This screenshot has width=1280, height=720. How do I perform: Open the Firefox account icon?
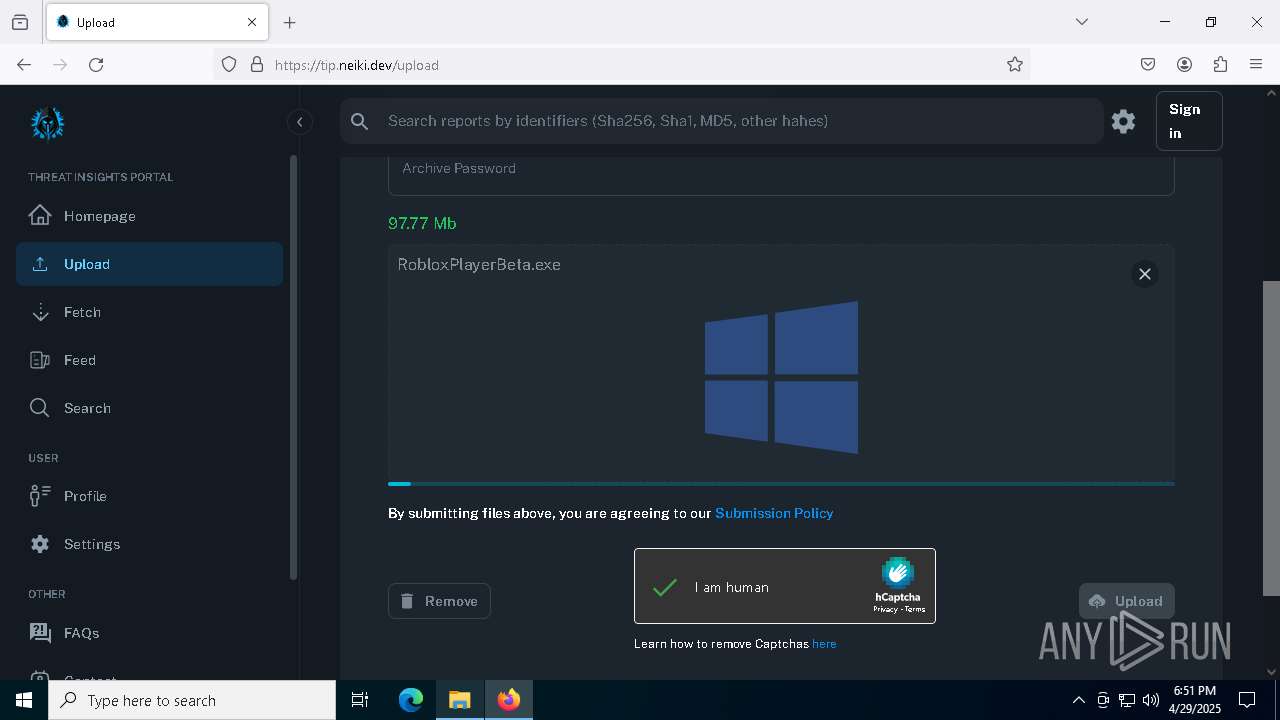[1184, 64]
